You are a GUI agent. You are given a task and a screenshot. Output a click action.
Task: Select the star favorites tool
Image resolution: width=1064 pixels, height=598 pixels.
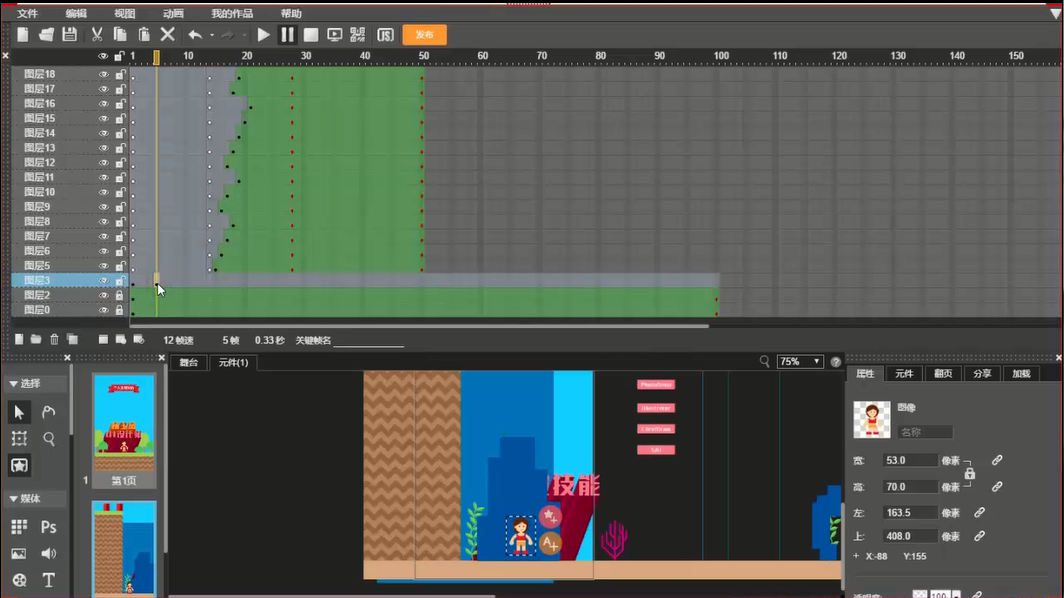tap(19, 466)
